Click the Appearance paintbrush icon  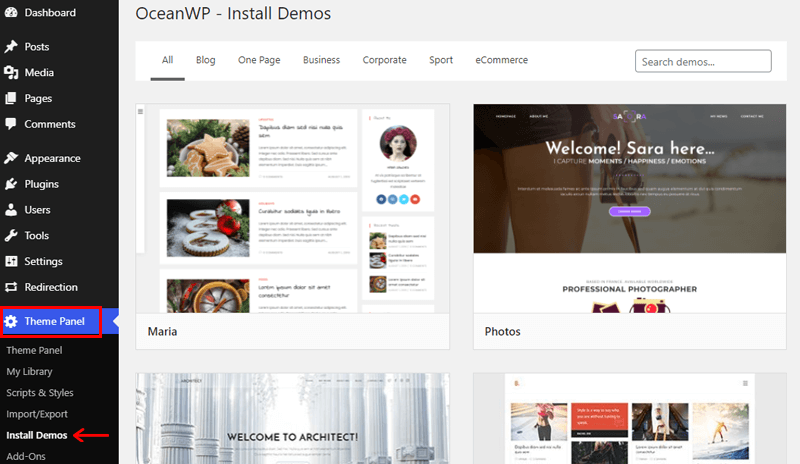coord(11,158)
